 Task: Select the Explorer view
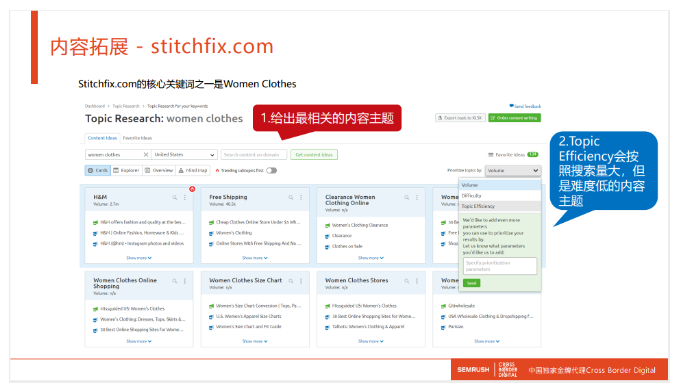click(x=126, y=170)
